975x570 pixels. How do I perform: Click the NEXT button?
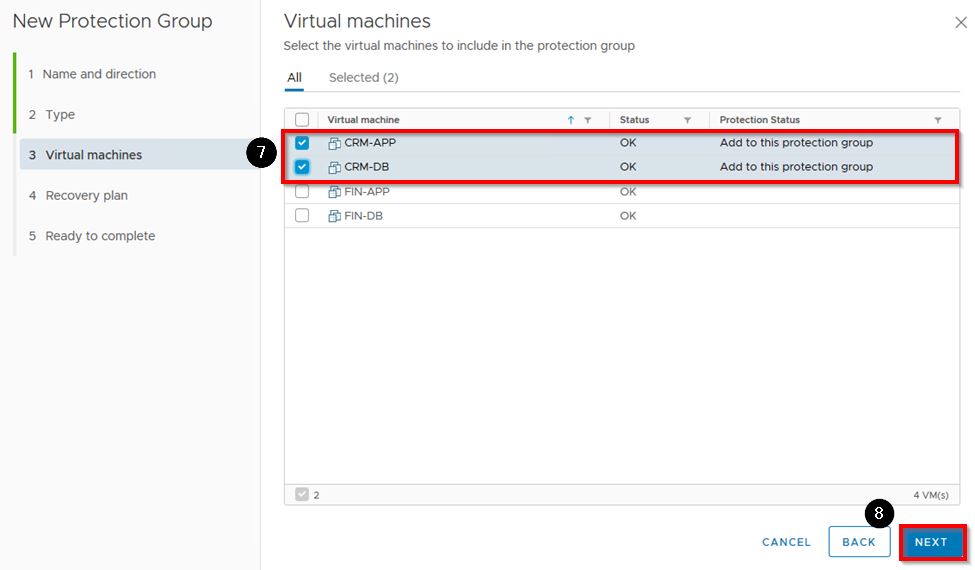tap(931, 542)
